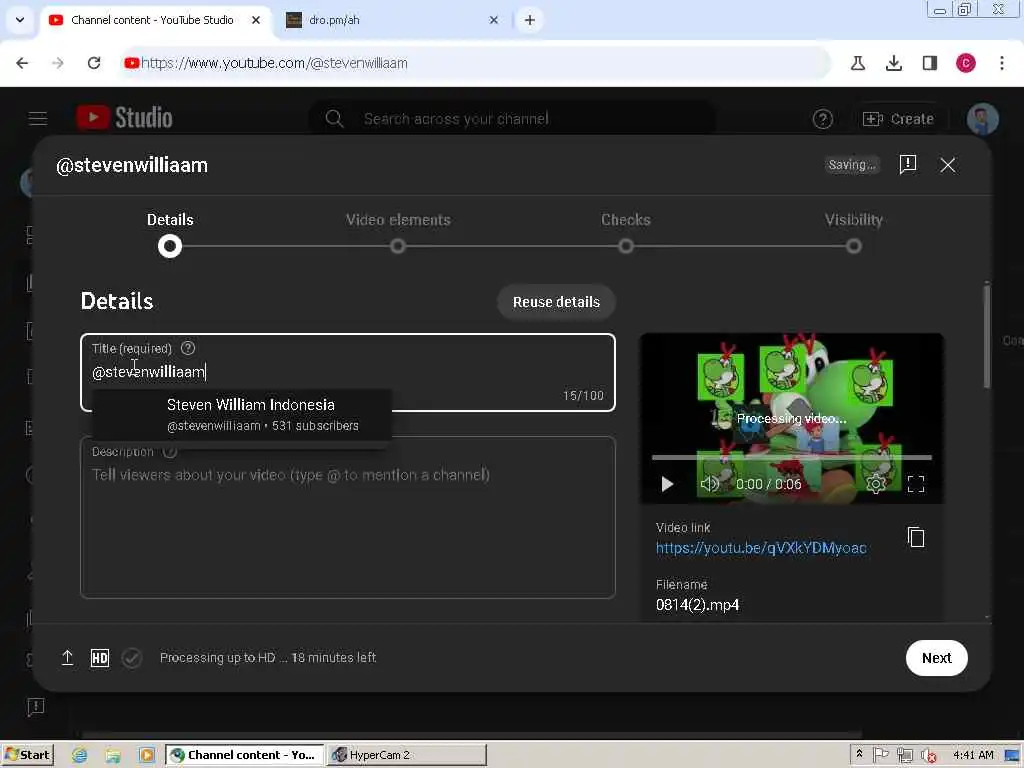Send feedback using dialog feedback icon

coord(908,165)
